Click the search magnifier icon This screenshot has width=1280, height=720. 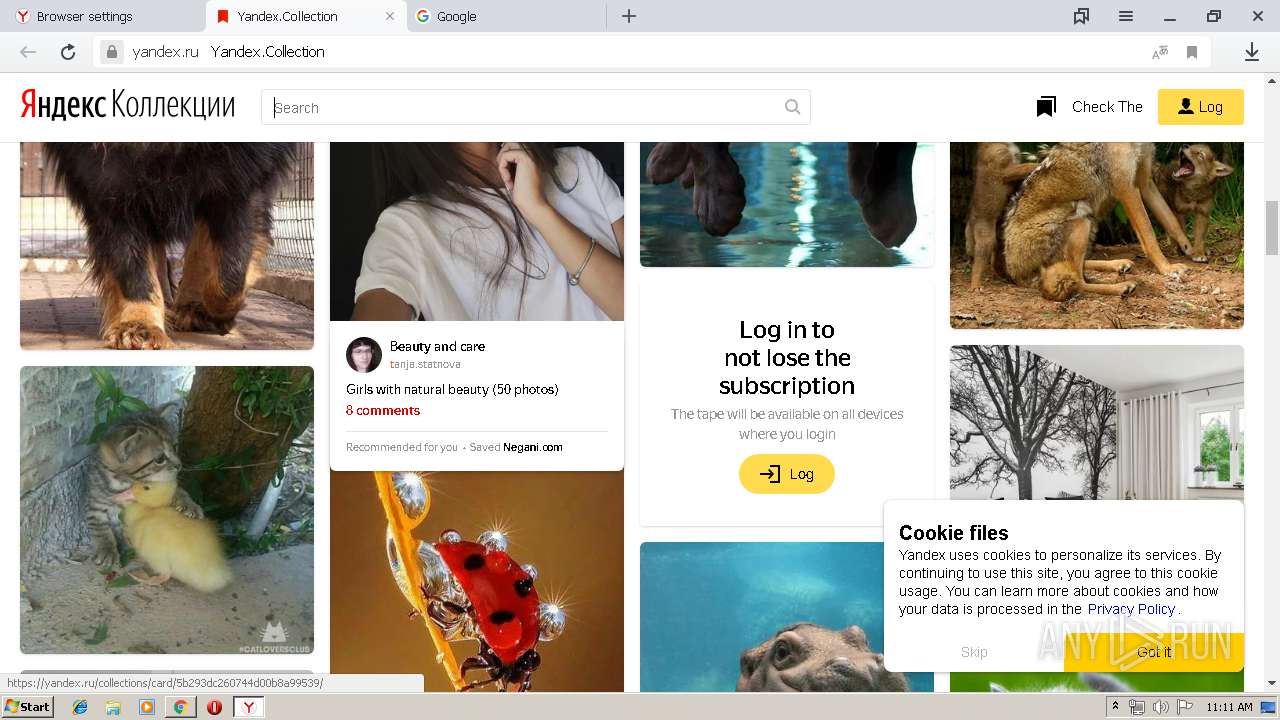792,107
